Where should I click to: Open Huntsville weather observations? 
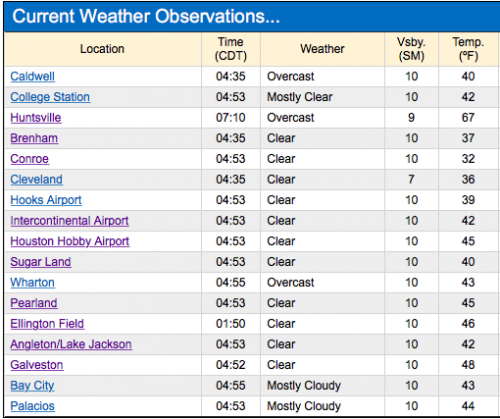coord(36,118)
